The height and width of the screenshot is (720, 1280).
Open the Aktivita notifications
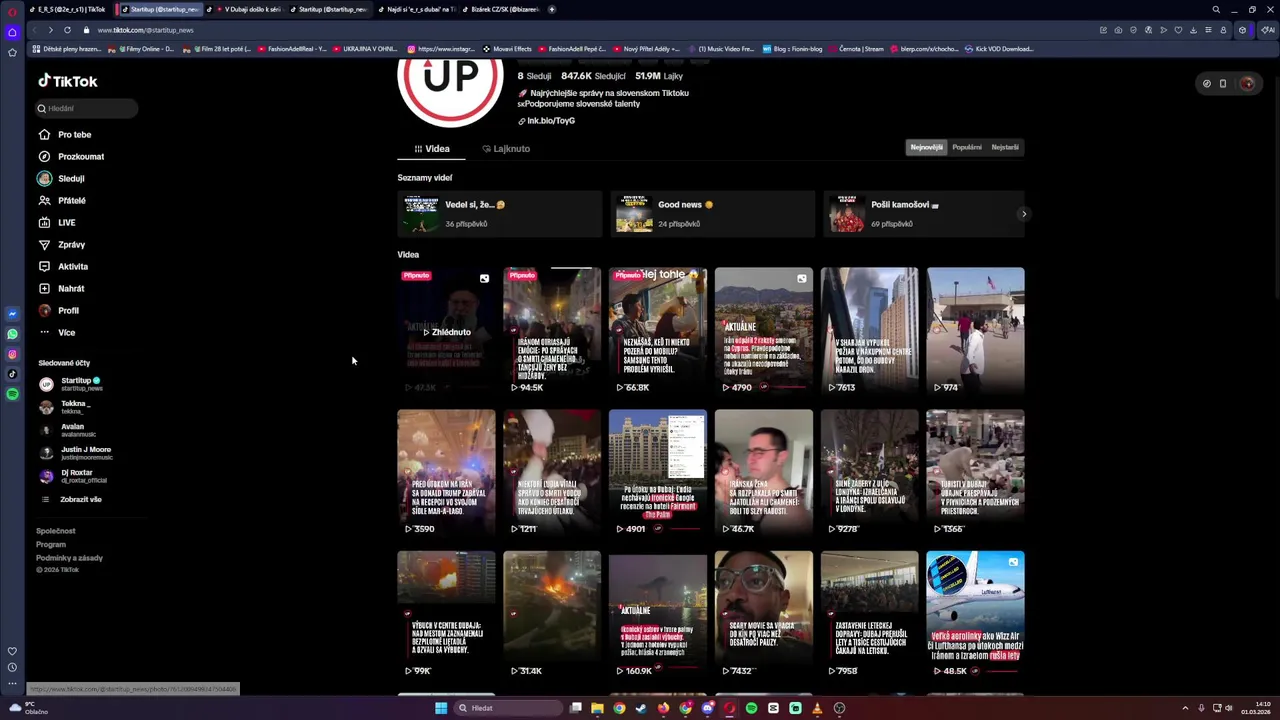coord(63,266)
